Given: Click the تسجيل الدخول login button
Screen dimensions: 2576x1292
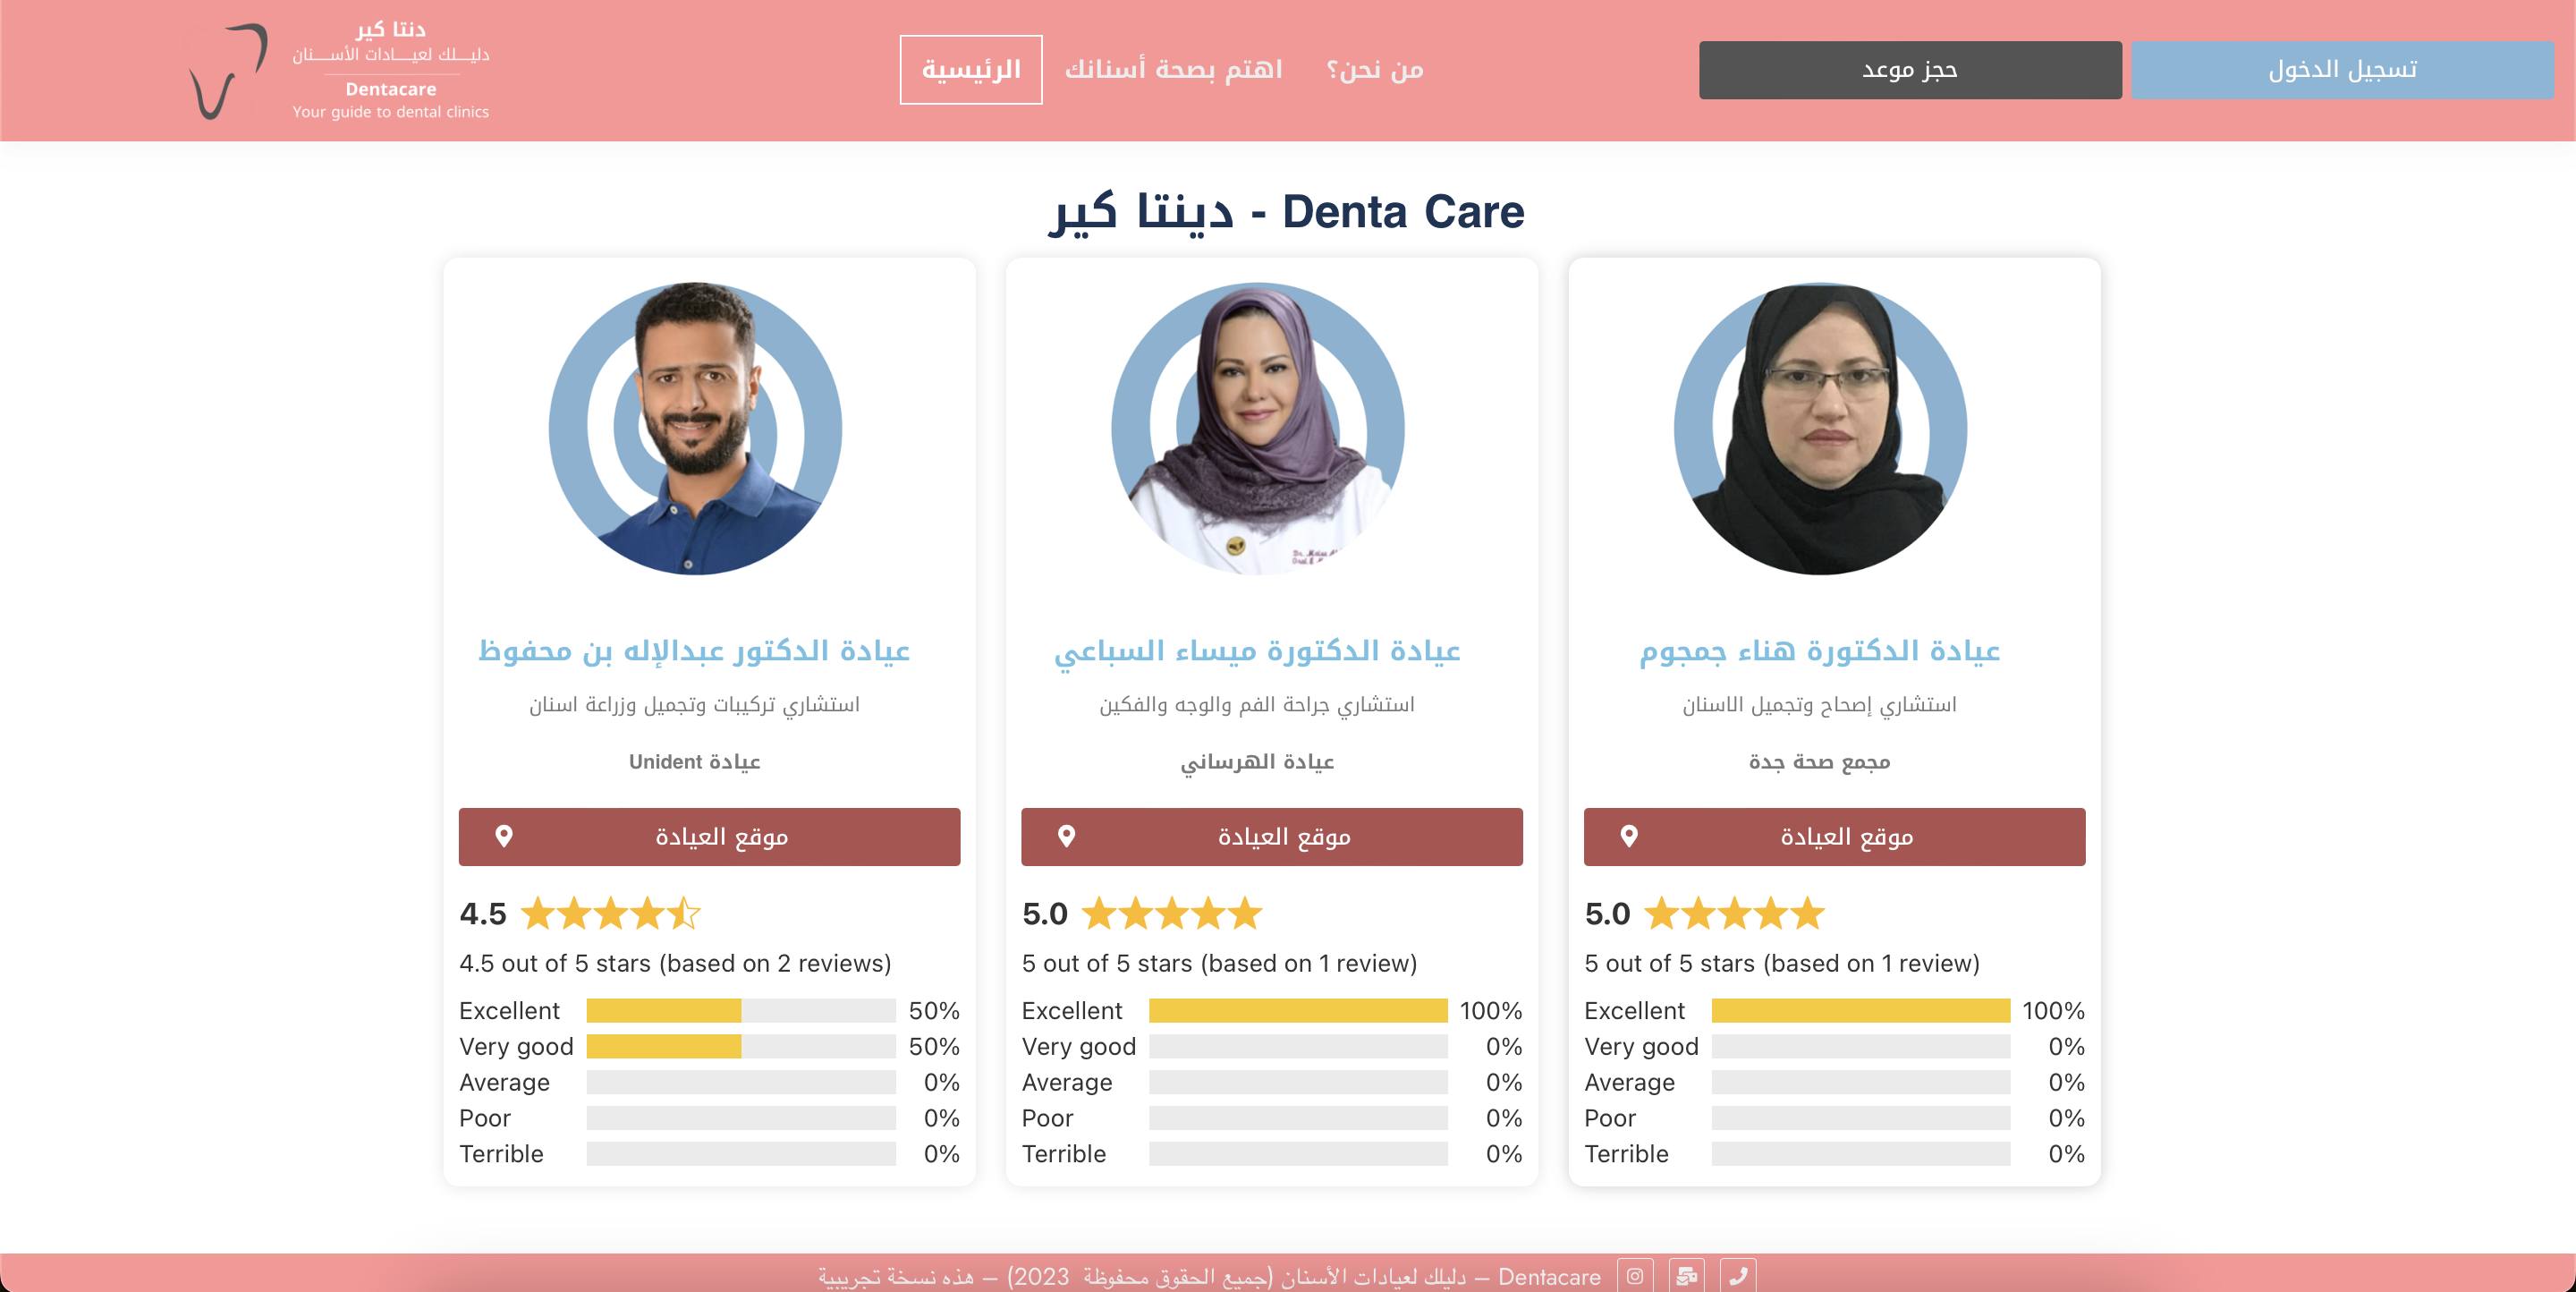Looking at the screenshot, I should (x=2341, y=70).
